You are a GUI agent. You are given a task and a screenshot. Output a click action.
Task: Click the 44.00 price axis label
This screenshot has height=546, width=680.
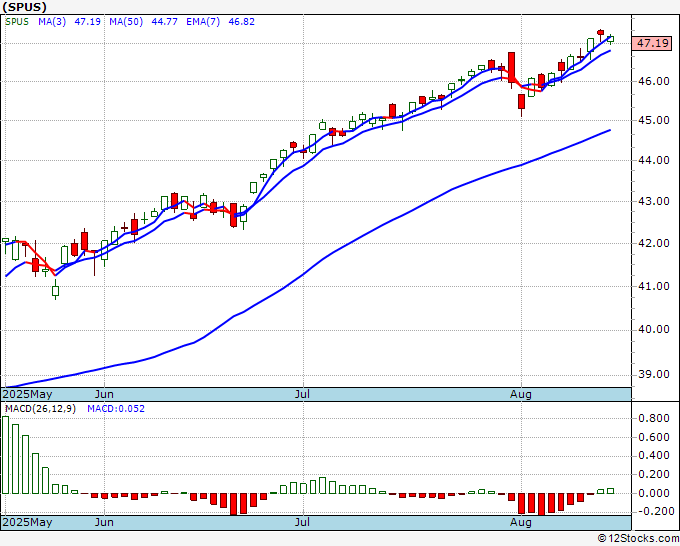point(654,160)
